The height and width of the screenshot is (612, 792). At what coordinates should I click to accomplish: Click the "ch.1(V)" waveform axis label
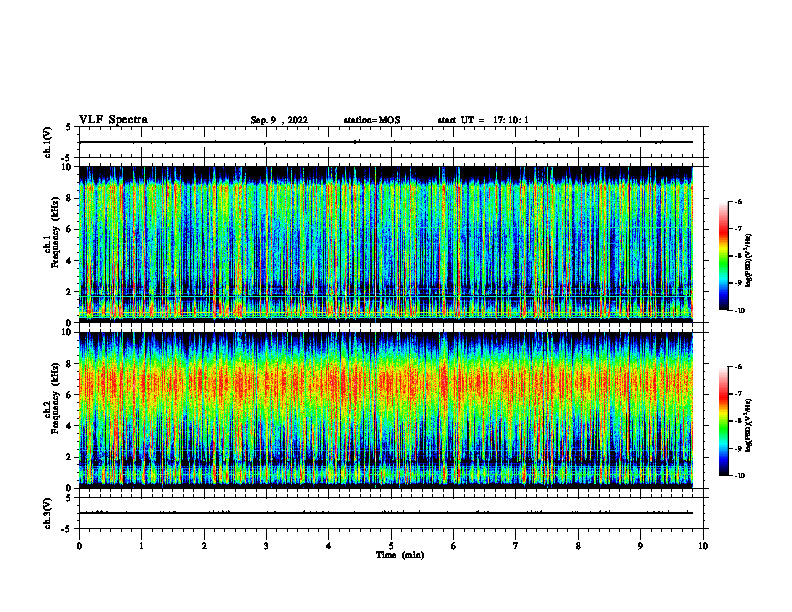(x=48, y=142)
